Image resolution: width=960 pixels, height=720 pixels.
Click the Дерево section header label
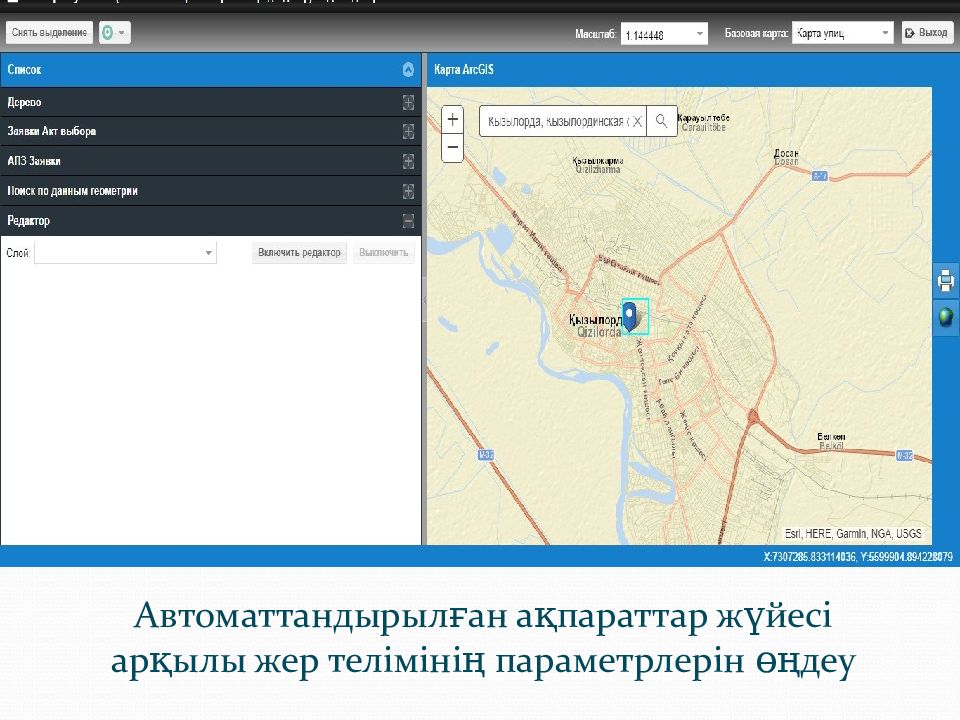24,102
